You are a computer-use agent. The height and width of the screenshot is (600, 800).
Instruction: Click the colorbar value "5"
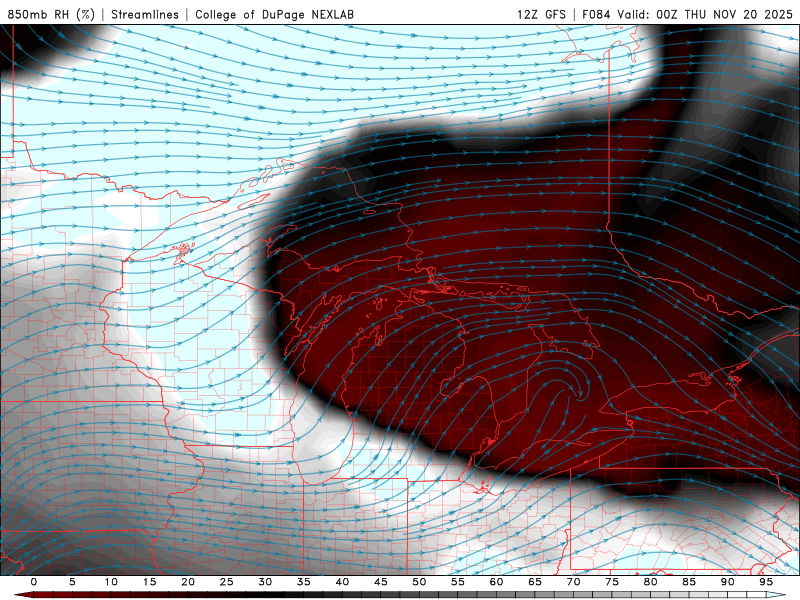[72, 582]
